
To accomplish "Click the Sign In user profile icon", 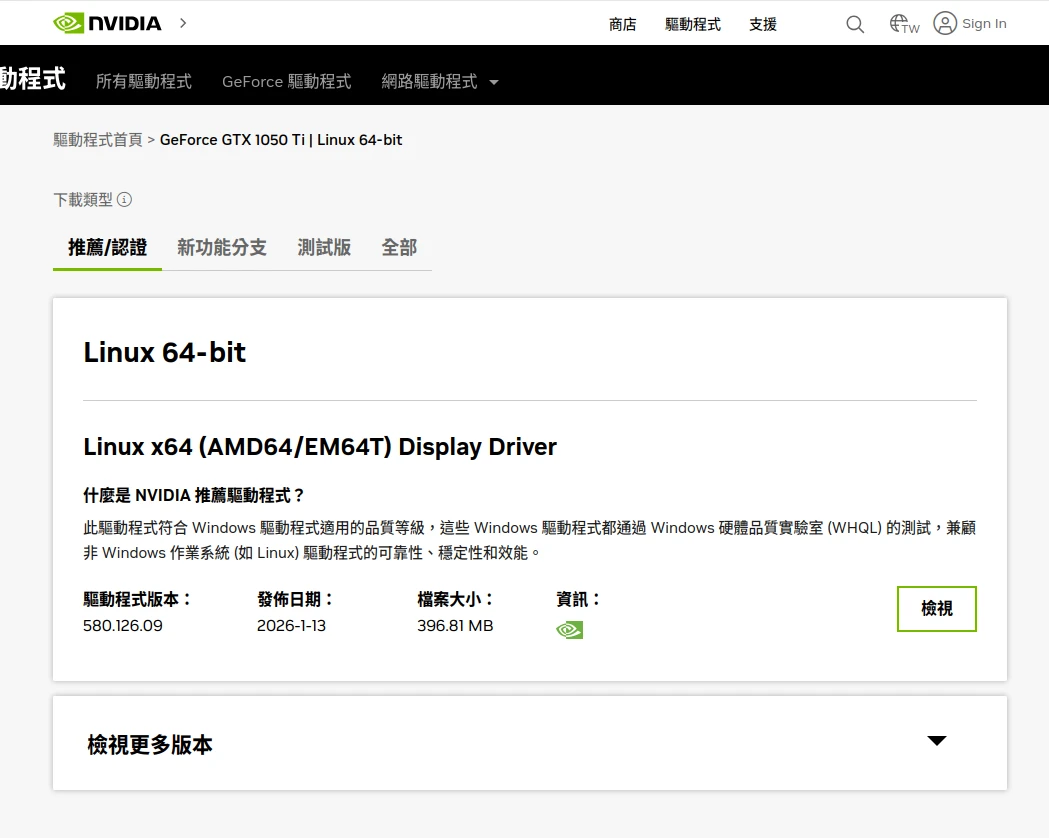I will [945, 23].
